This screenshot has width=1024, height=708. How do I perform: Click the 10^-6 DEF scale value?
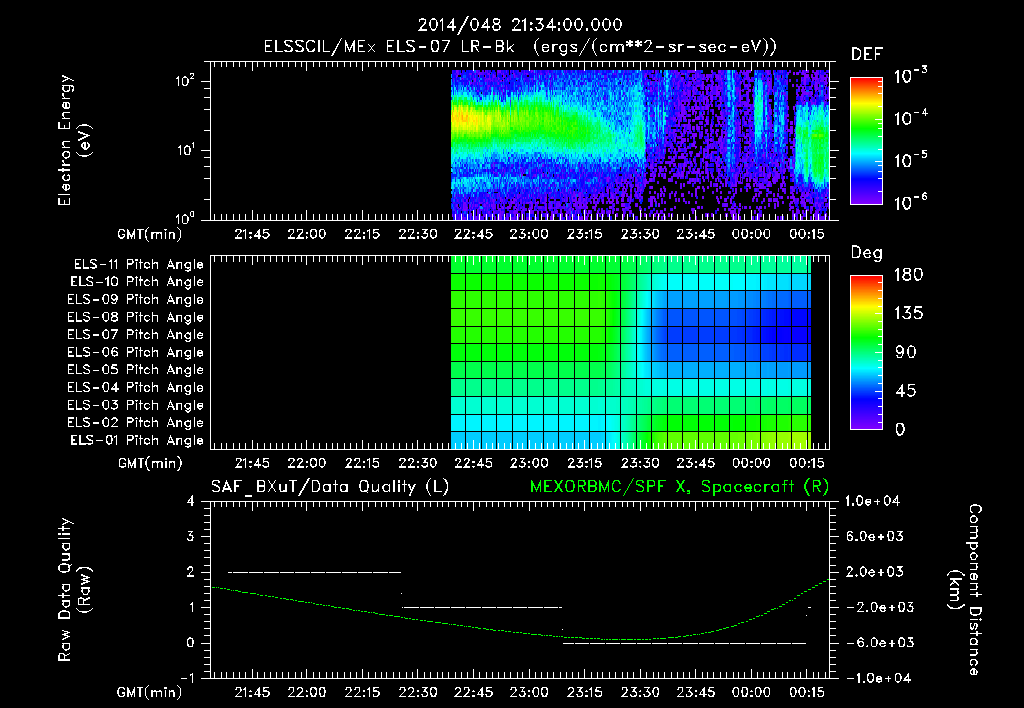tap(910, 202)
